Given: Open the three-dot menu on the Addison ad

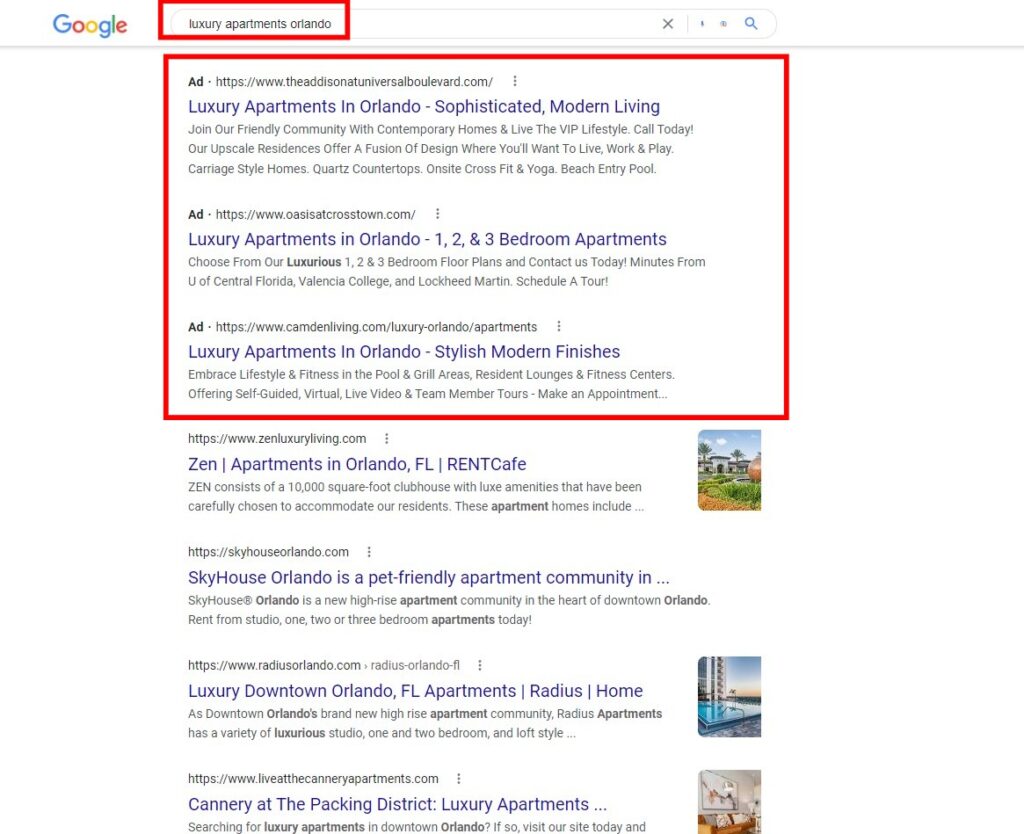Looking at the screenshot, I should coord(515,81).
